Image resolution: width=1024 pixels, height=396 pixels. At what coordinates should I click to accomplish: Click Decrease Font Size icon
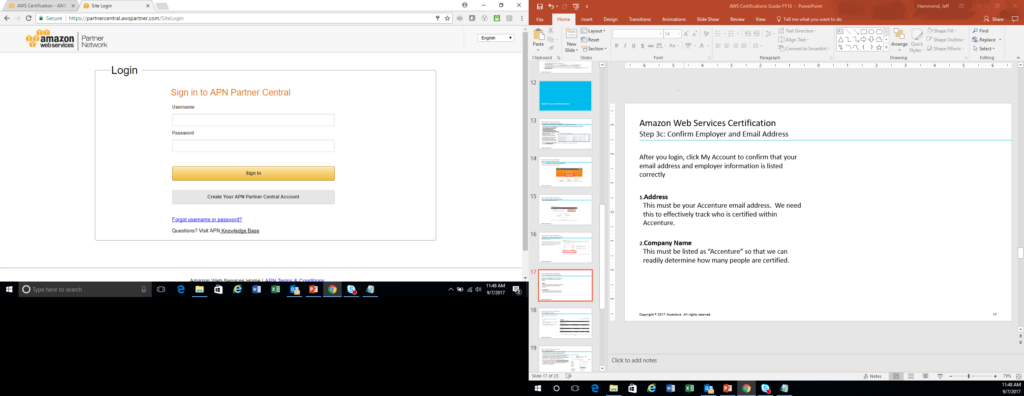pyautogui.click(x=695, y=33)
